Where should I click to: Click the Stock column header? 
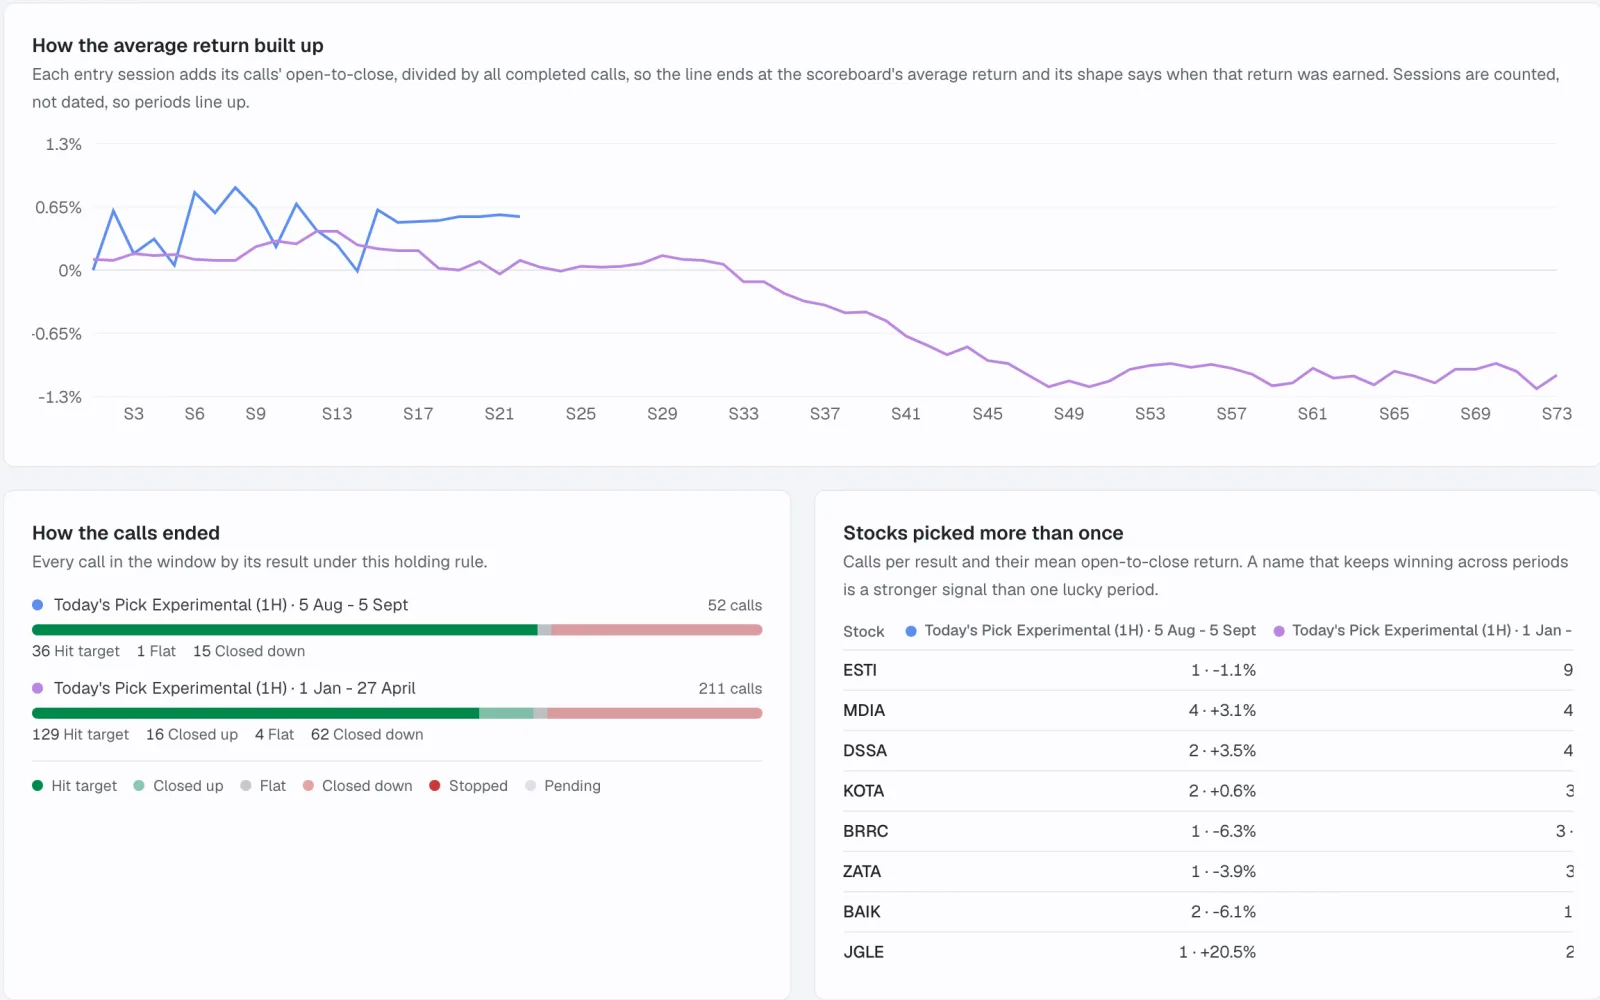pos(864,631)
